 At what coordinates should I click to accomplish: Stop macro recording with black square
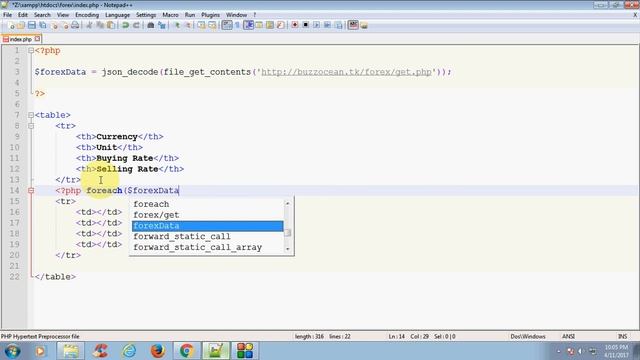(305, 25)
